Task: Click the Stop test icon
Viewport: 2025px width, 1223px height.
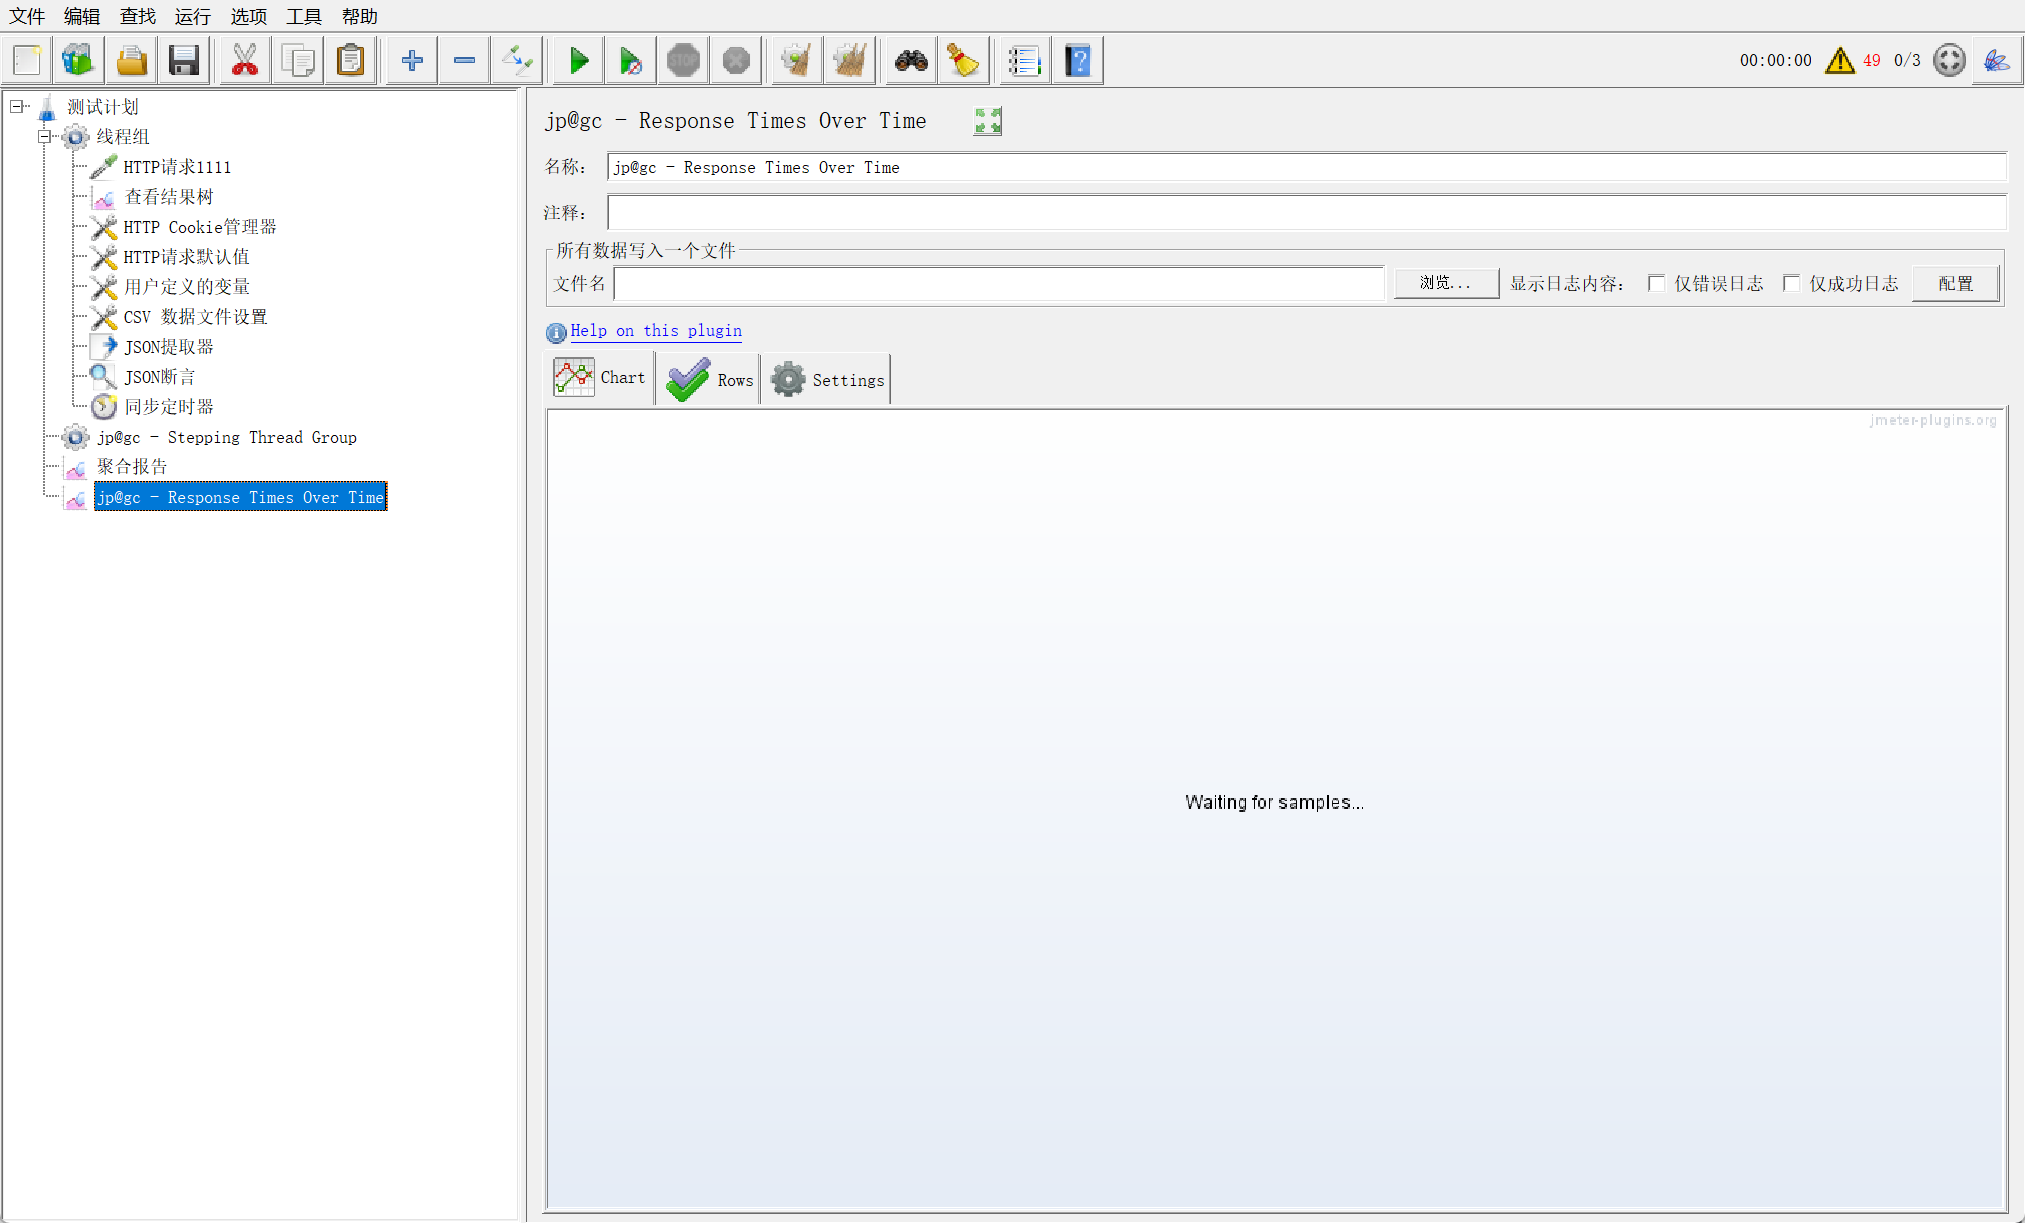Action: pyautogui.click(x=683, y=60)
